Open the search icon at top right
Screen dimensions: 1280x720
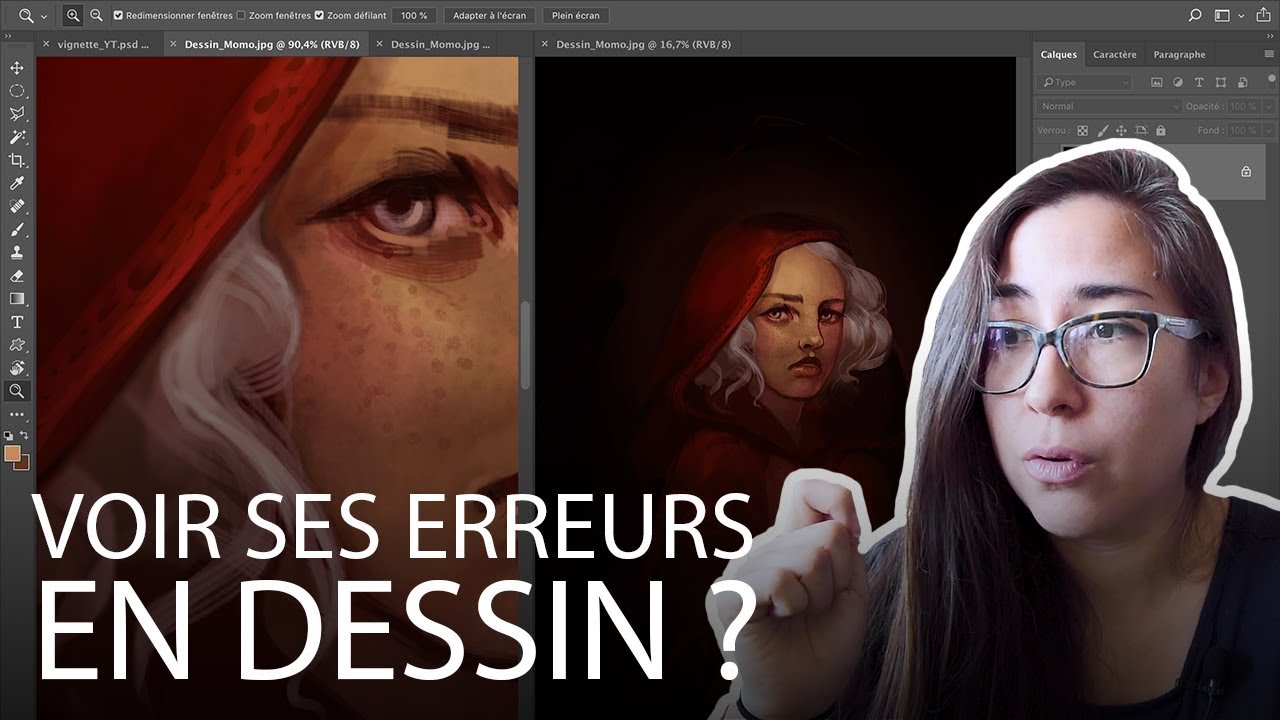(x=1195, y=16)
